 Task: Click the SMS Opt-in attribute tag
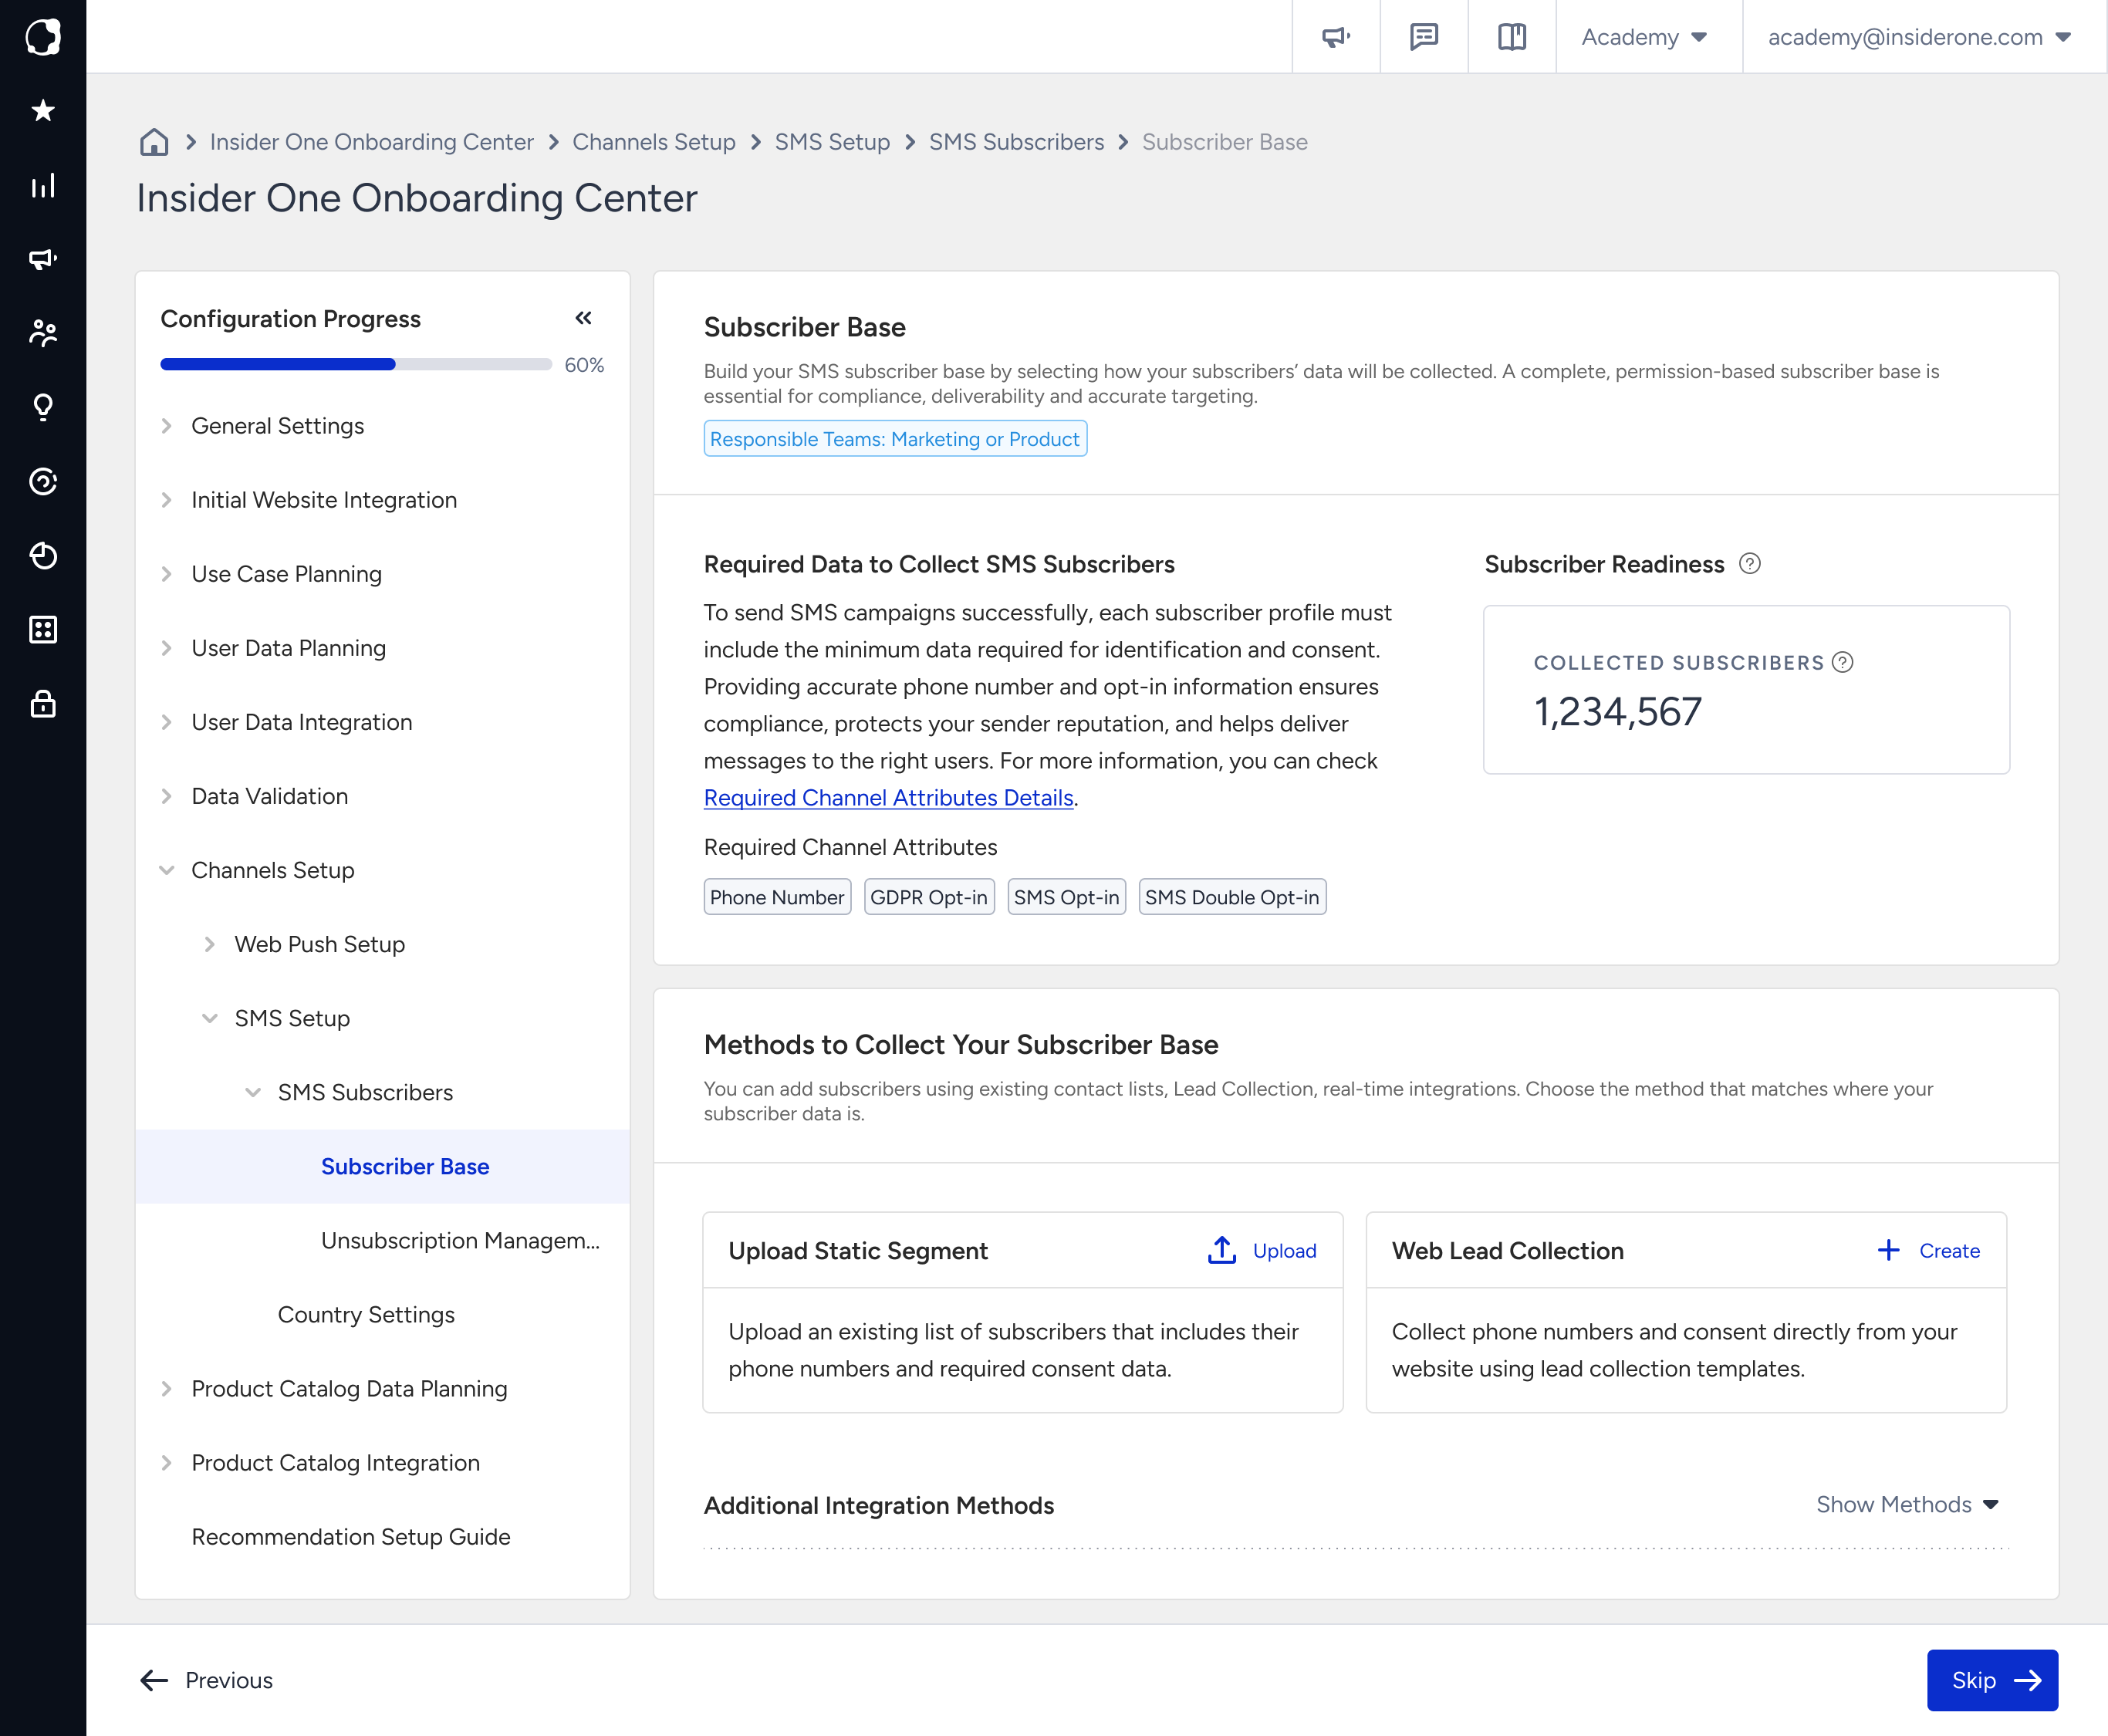[1066, 897]
